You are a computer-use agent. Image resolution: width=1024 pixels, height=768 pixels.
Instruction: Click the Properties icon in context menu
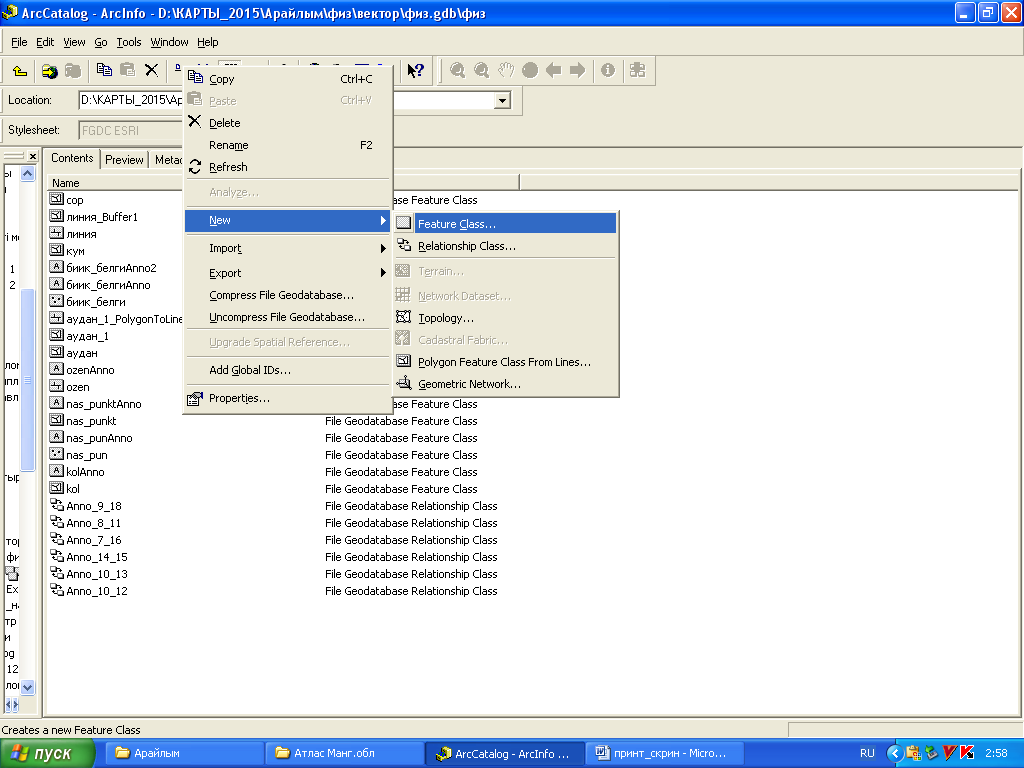click(x=195, y=398)
